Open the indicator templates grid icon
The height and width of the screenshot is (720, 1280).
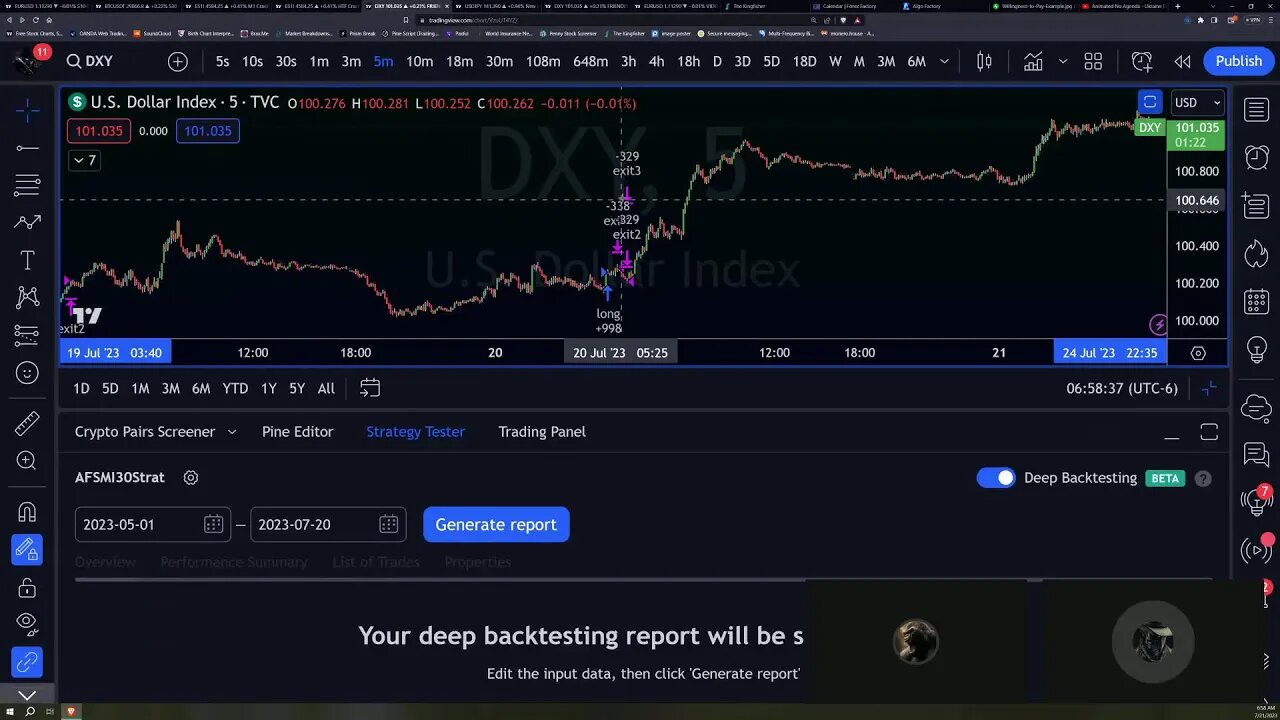click(x=1093, y=61)
